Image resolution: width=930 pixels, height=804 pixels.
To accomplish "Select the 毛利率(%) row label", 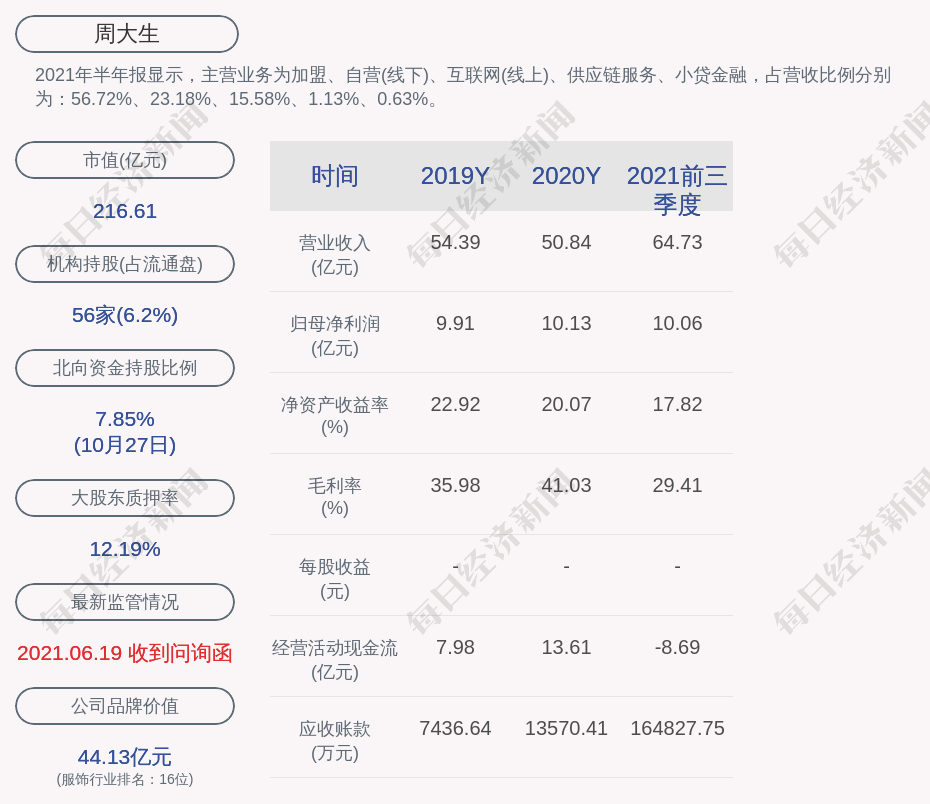I will [335, 497].
